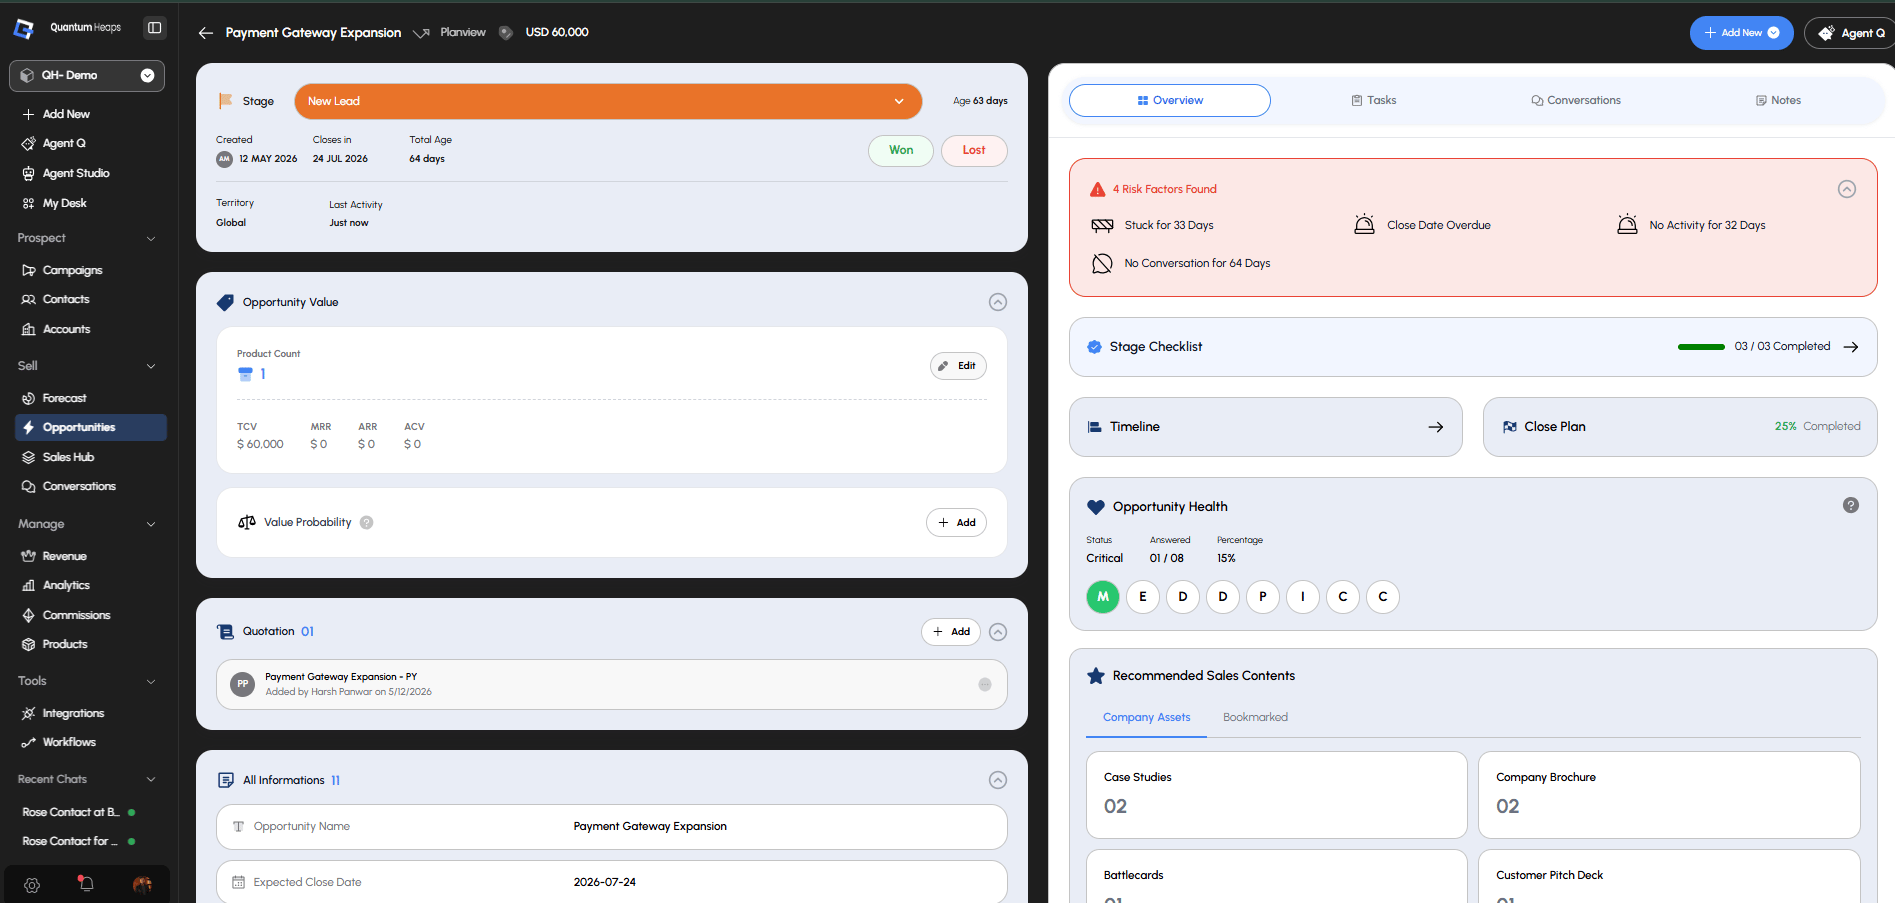Viewport: 1895px width, 903px height.
Task: Collapse the Opportunity Value panel
Action: (x=998, y=302)
